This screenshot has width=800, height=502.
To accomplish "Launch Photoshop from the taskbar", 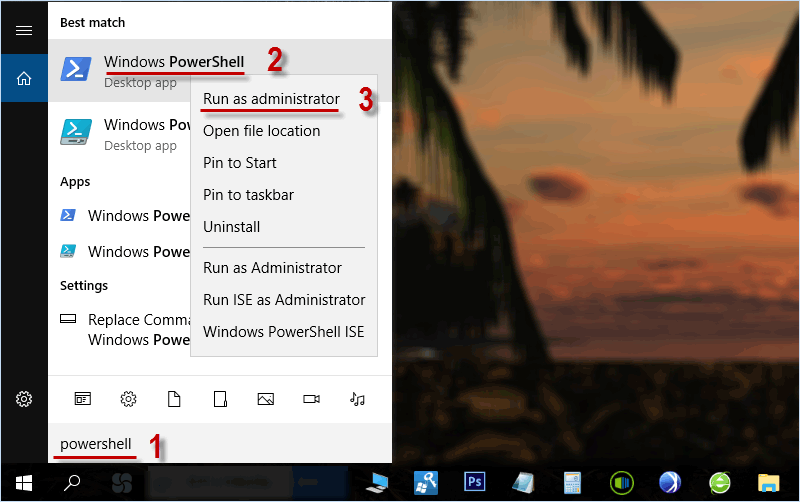I will pos(474,482).
